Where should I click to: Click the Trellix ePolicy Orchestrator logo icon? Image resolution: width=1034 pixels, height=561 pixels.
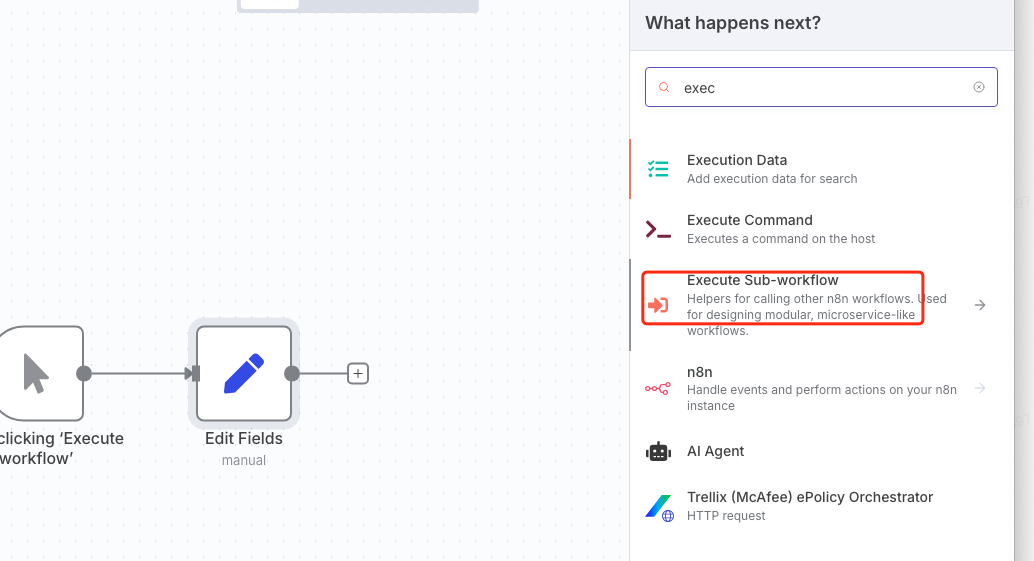(x=658, y=507)
